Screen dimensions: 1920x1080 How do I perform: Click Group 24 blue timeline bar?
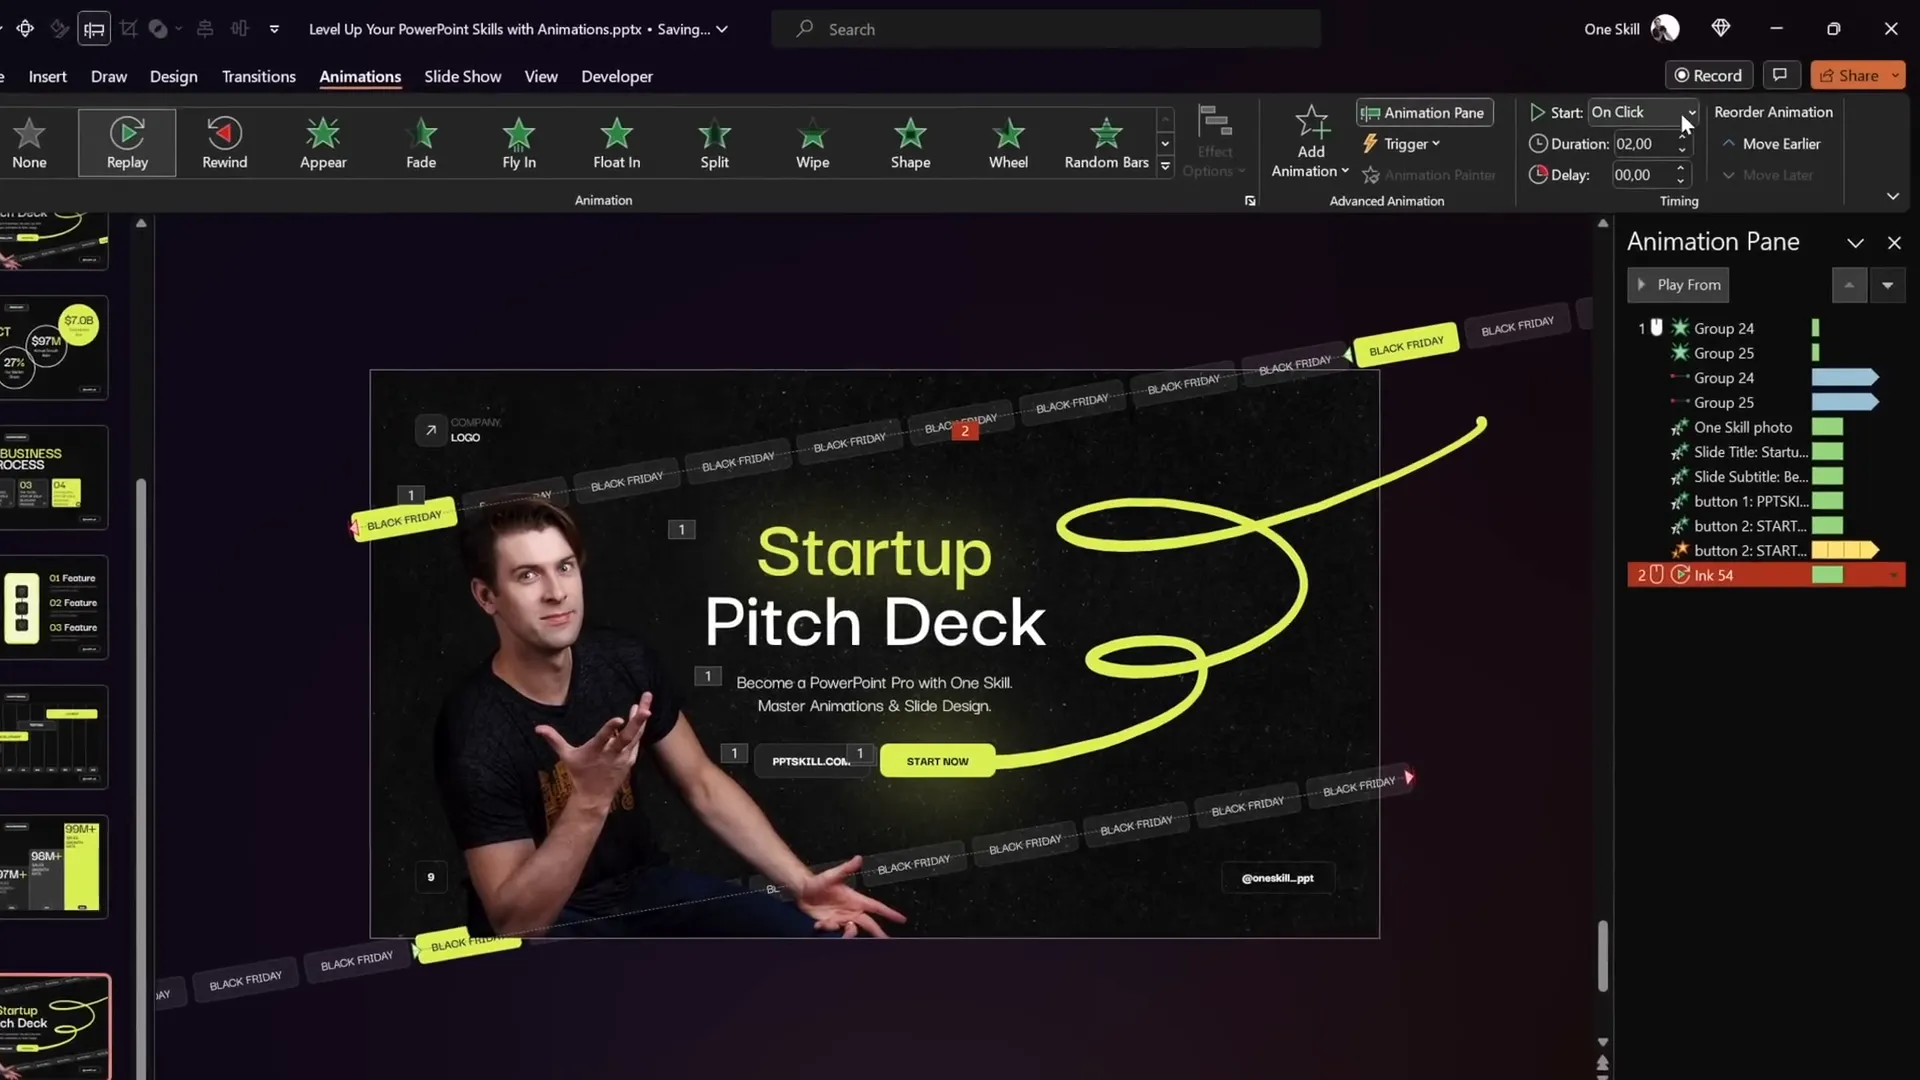tap(1844, 378)
